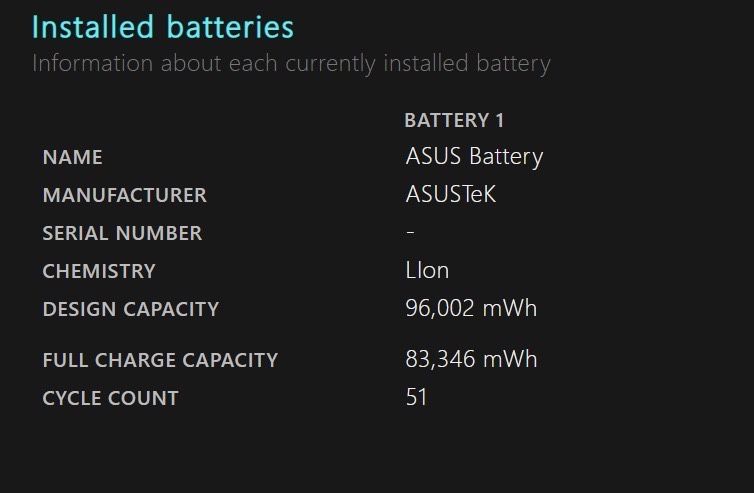Select the LIon chemistry value
The height and width of the screenshot is (493, 754).
pos(427,270)
